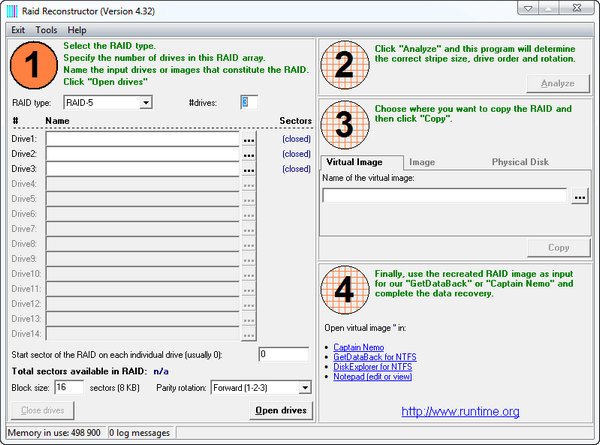
Task: Browse for the virtual image file location
Action: coord(580,197)
